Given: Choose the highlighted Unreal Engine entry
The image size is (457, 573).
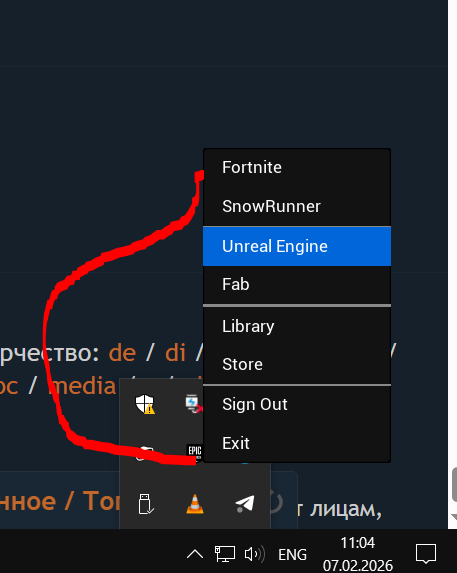Looking at the screenshot, I should [297, 246].
